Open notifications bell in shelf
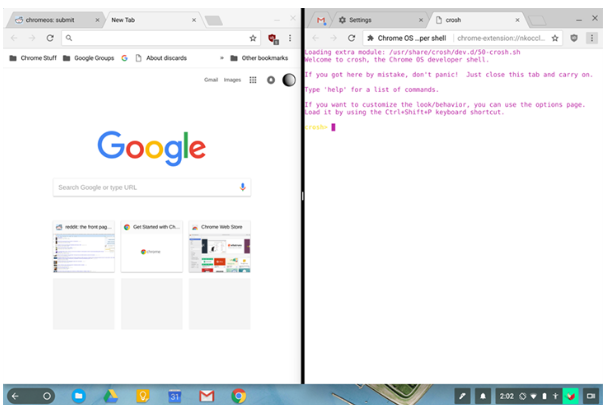This screenshot has width=604, height=405. [x=483, y=396]
